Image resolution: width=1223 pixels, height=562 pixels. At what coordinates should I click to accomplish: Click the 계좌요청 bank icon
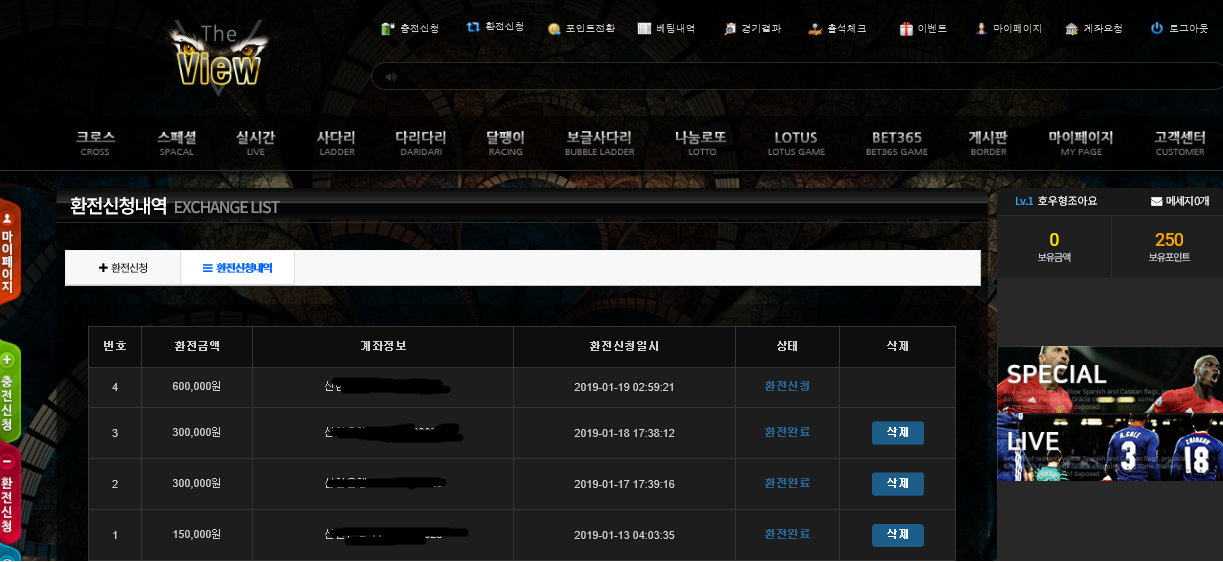1072,29
